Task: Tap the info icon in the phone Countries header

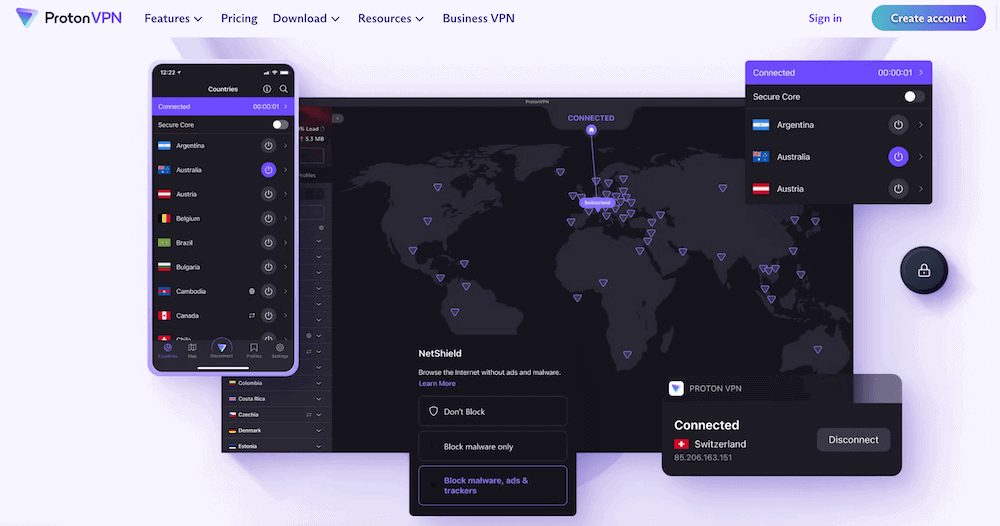Action: click(267, 89)
